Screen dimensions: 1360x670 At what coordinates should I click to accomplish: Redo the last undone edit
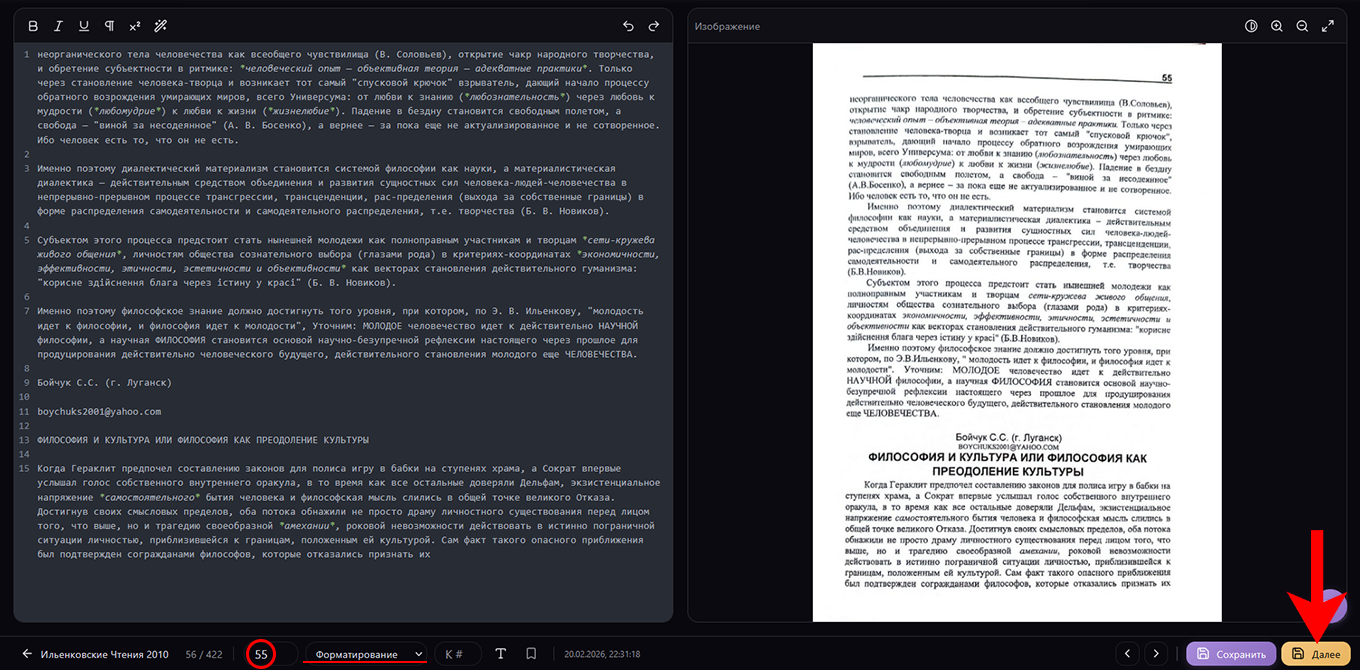coord(654,26)
